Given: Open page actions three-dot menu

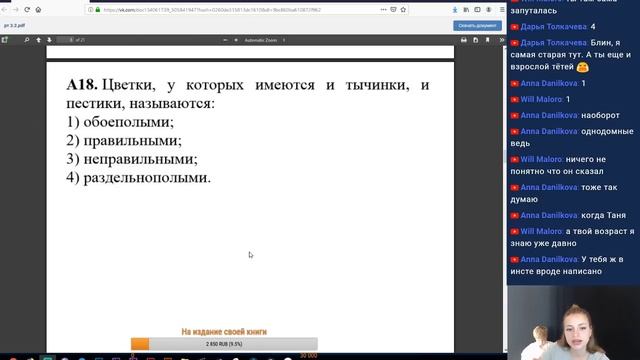Looking at the screenshot, I should pos(383,9).
